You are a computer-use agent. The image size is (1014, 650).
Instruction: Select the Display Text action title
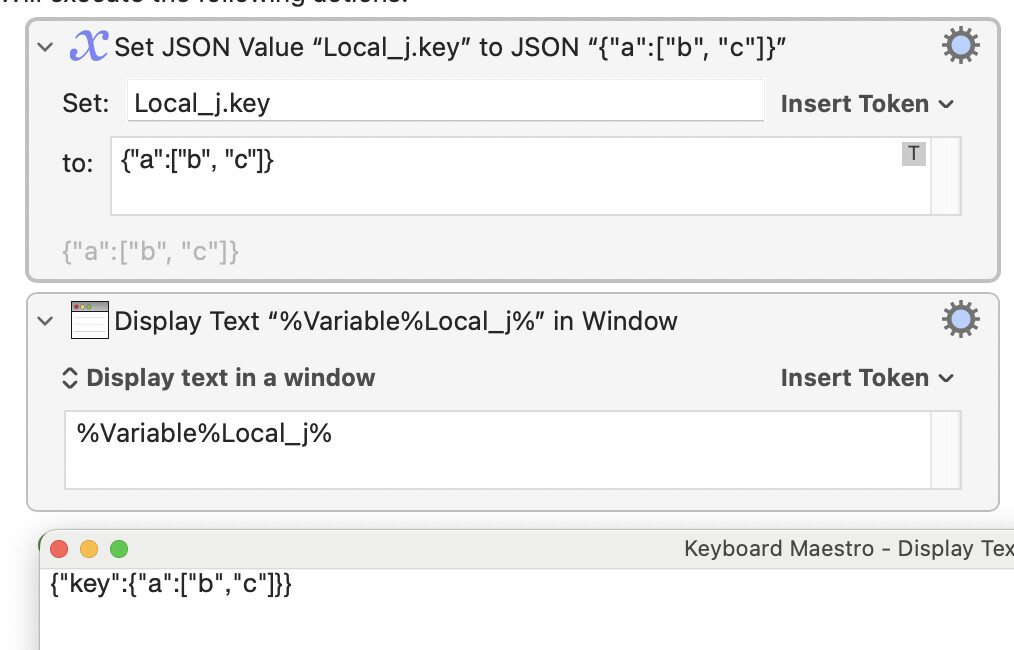(396, 321)
